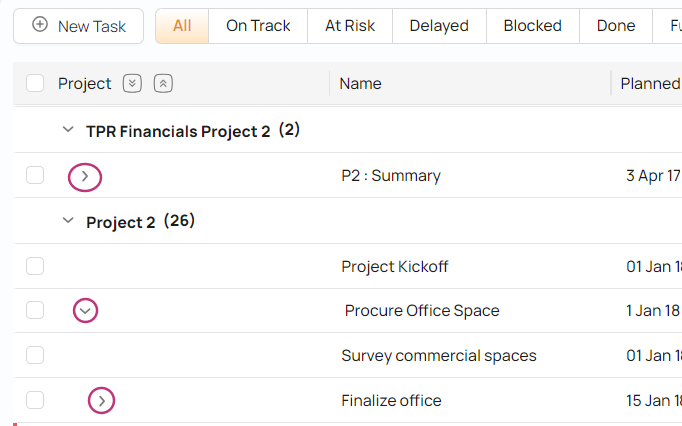Click the plus icon in New Task
Viewport: 682px width, 426px height.
40,25
